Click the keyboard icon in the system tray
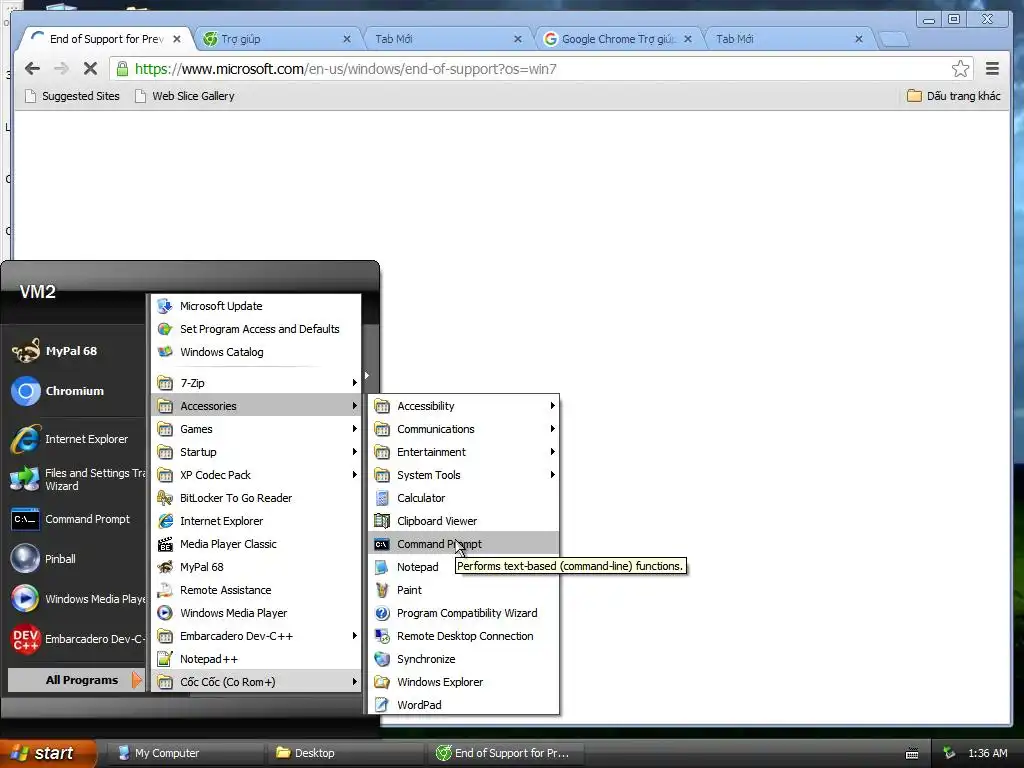The image size is (1024, 768). click(x=912, y=754)
